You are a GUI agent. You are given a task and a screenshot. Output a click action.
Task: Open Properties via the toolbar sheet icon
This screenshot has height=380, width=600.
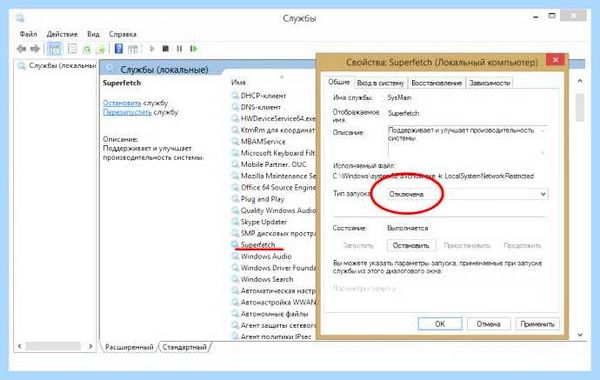click(72, 49)
